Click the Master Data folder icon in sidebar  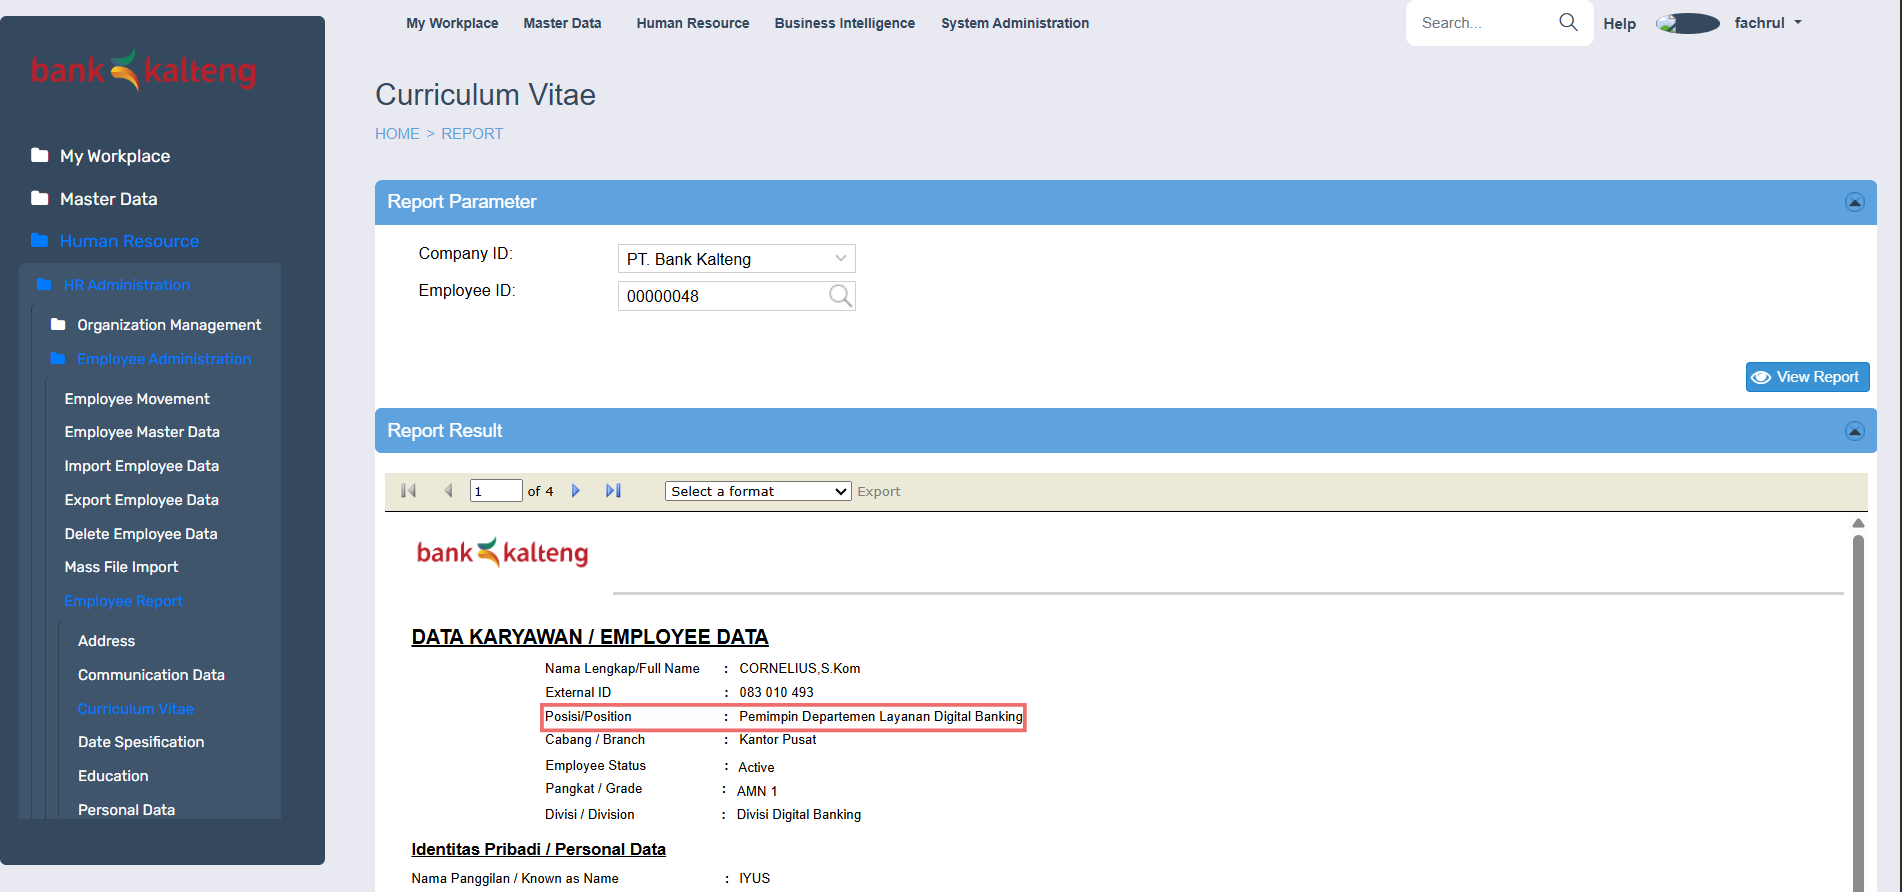tap(40, 198)
